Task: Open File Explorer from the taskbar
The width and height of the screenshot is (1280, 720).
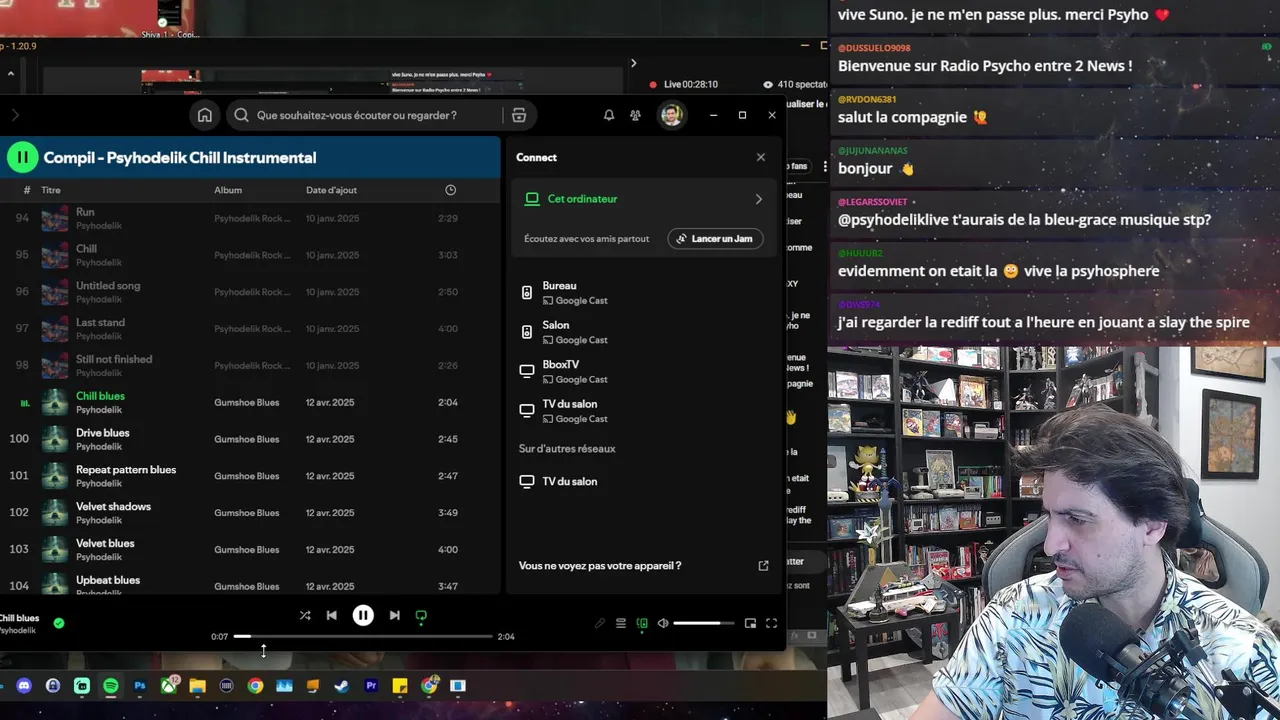Action: click(x=197, y=686)
